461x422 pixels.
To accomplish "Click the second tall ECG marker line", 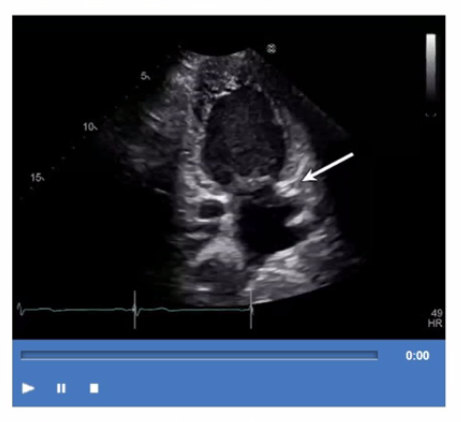I will tap(251, 310).
